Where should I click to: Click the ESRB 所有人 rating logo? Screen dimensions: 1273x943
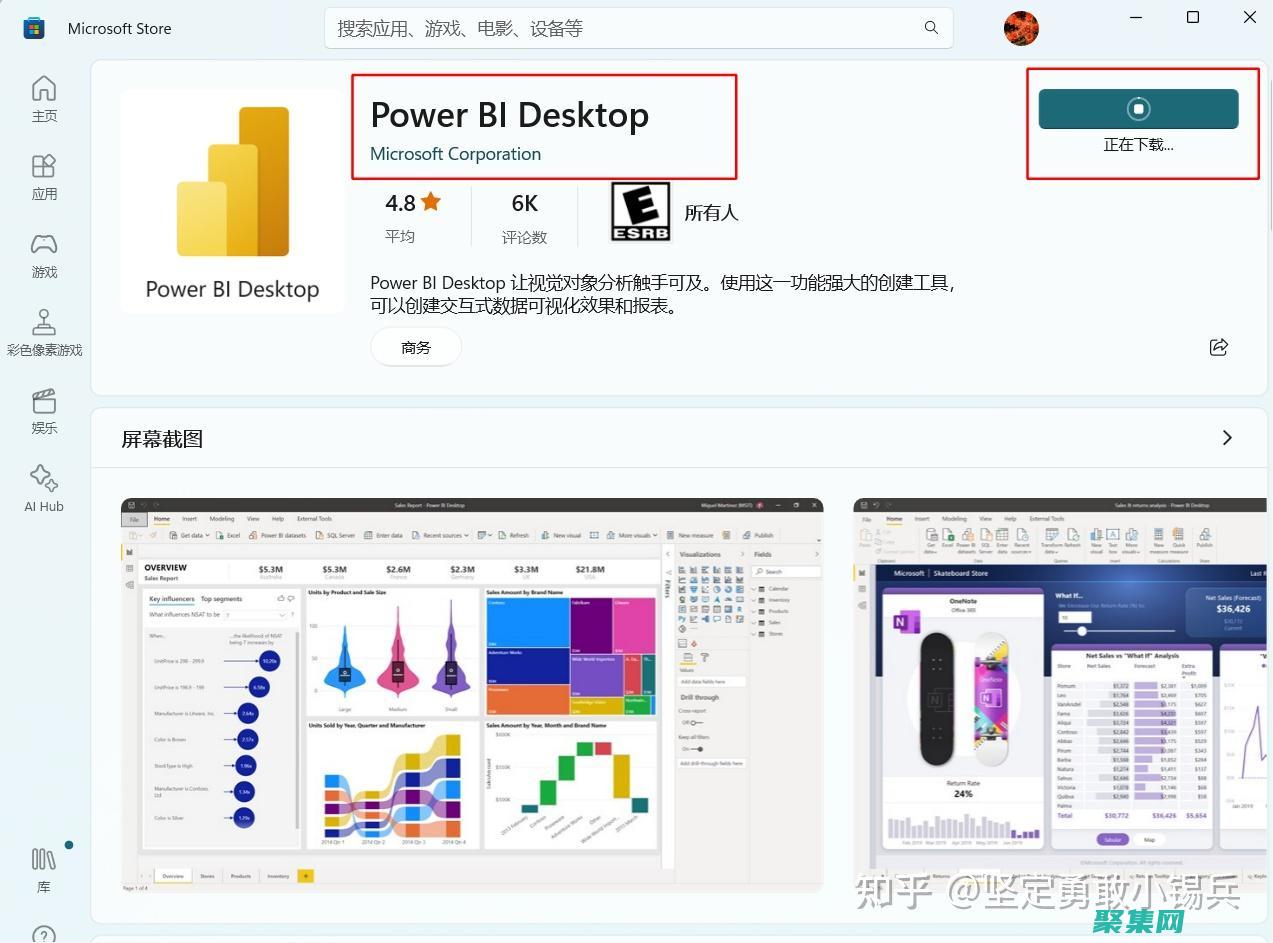click(639, 212)
